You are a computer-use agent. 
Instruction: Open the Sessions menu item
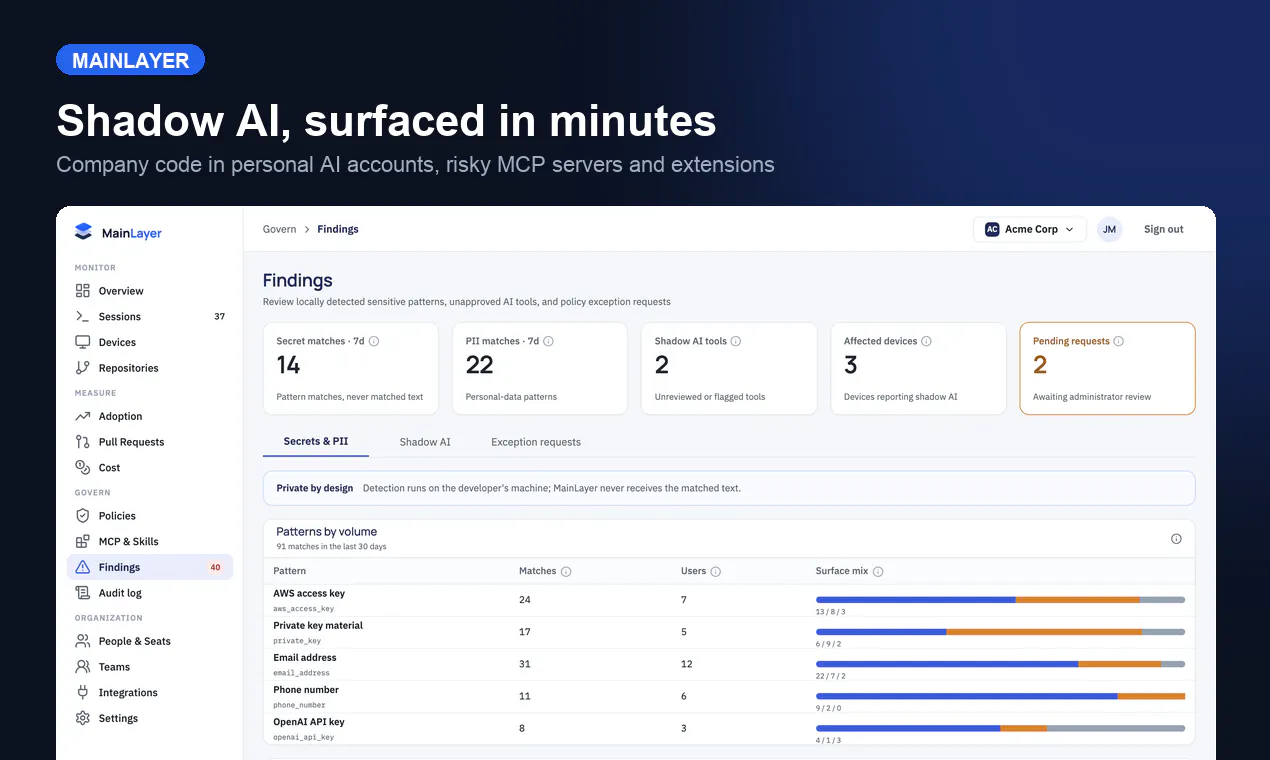(150, 317)
